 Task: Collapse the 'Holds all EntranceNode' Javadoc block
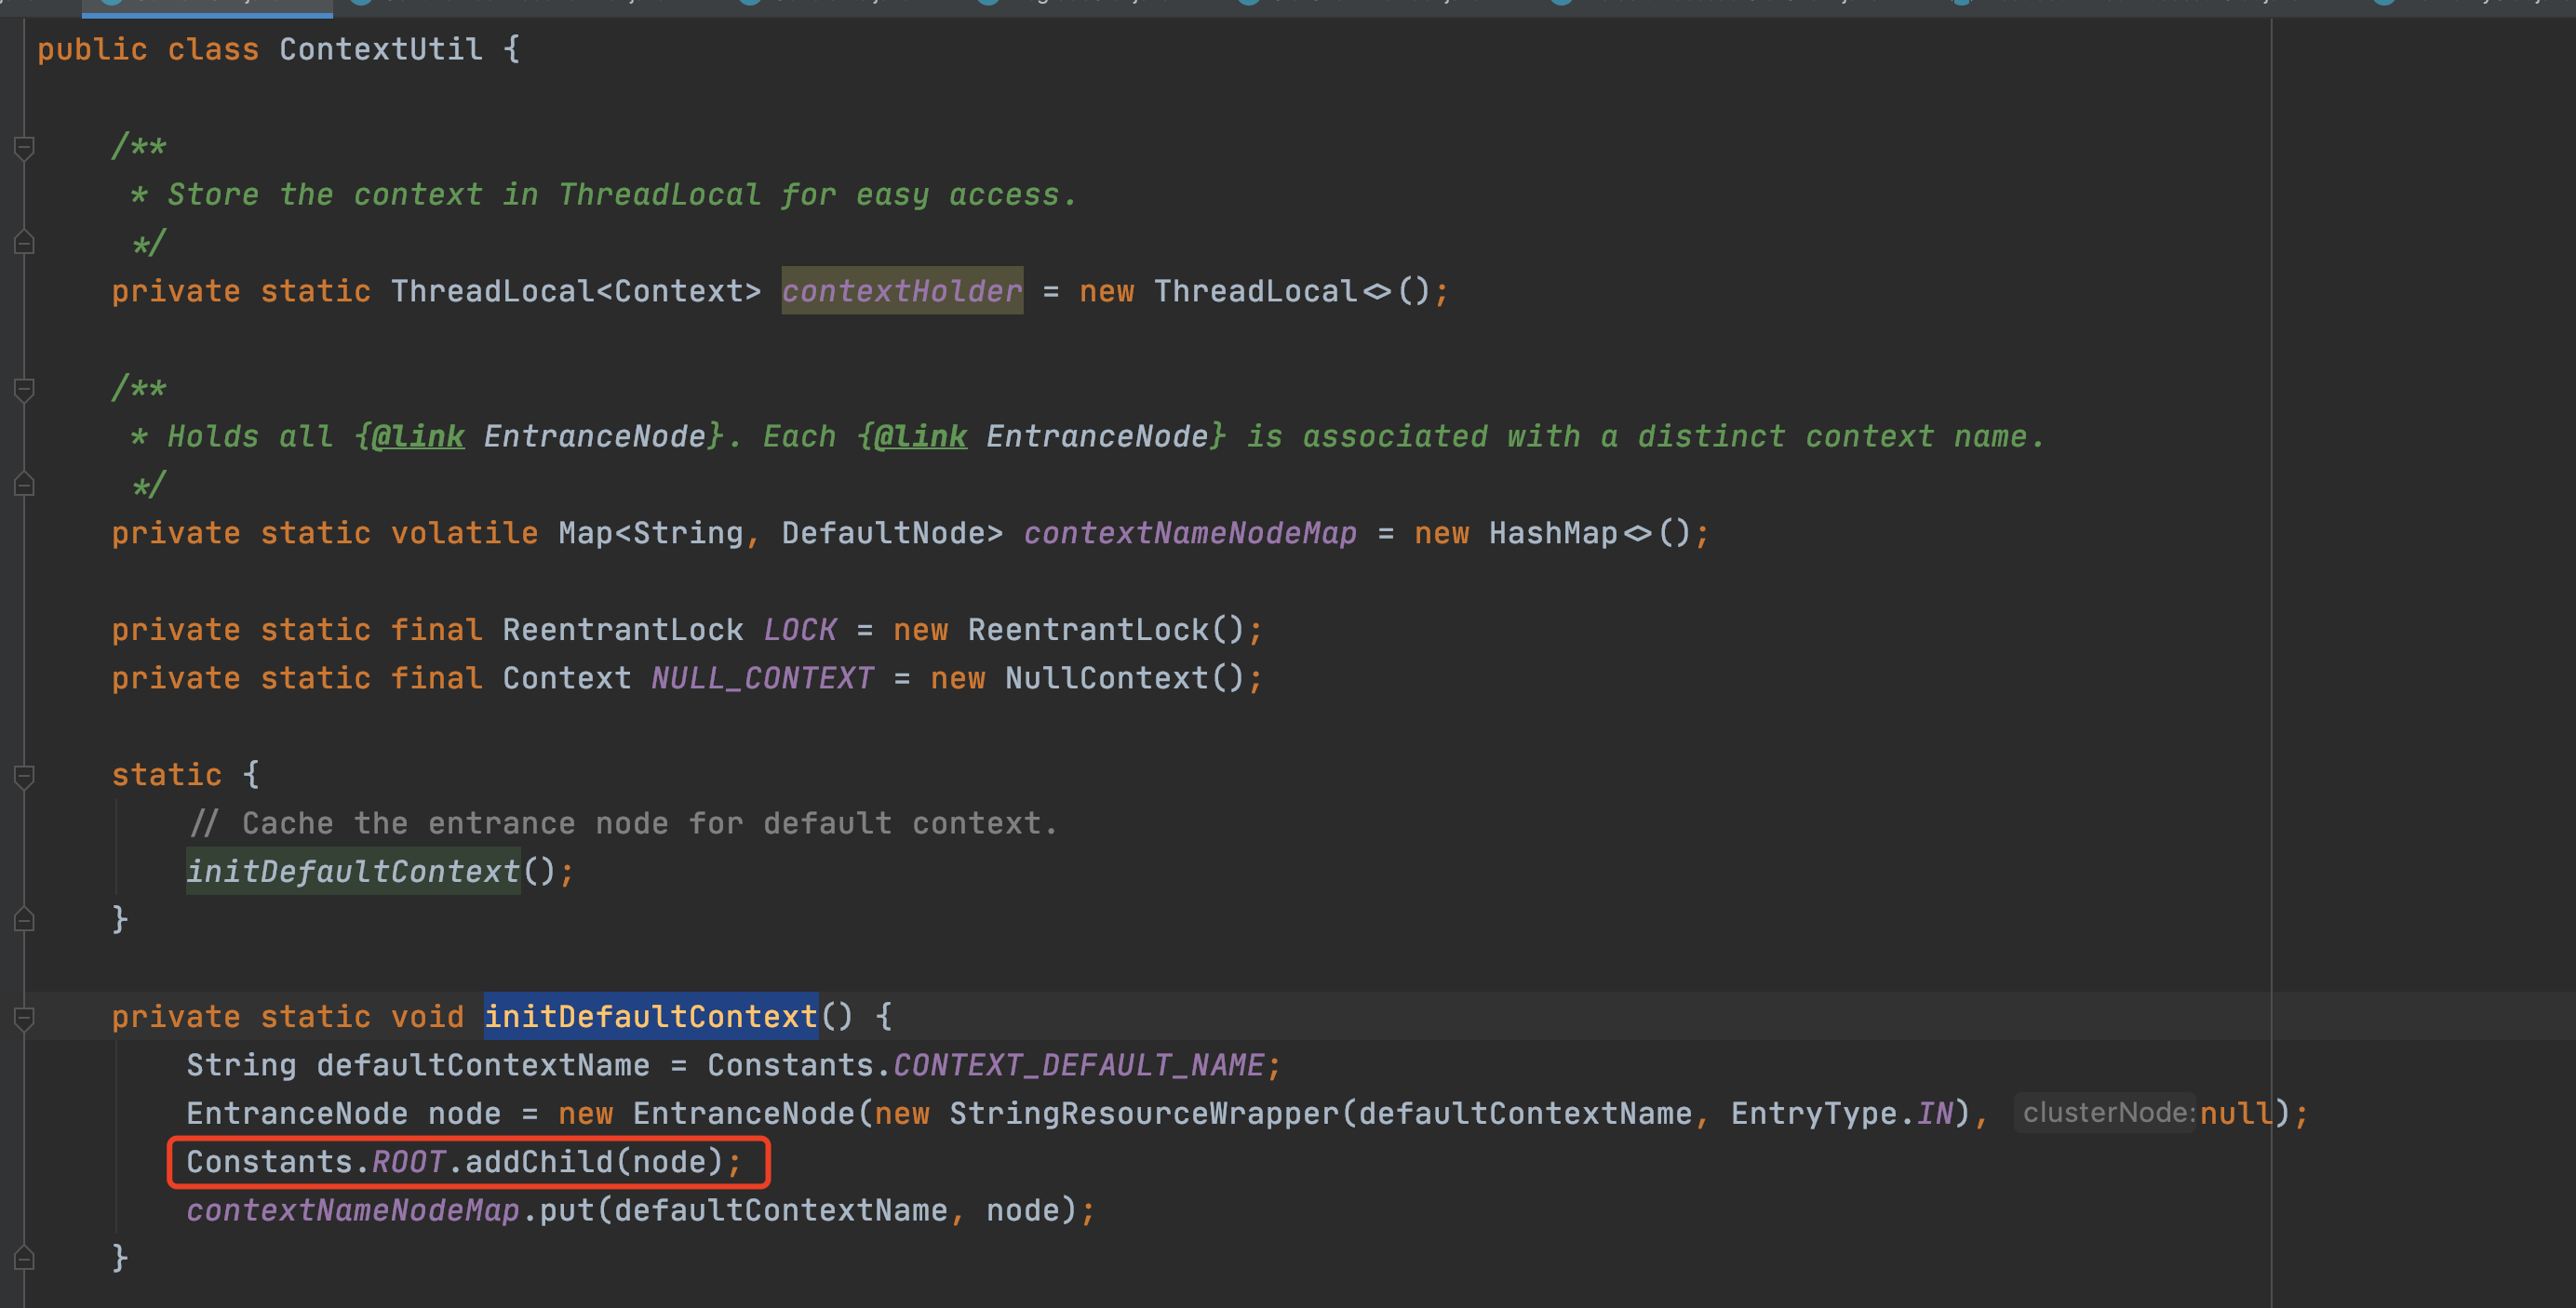25,390
